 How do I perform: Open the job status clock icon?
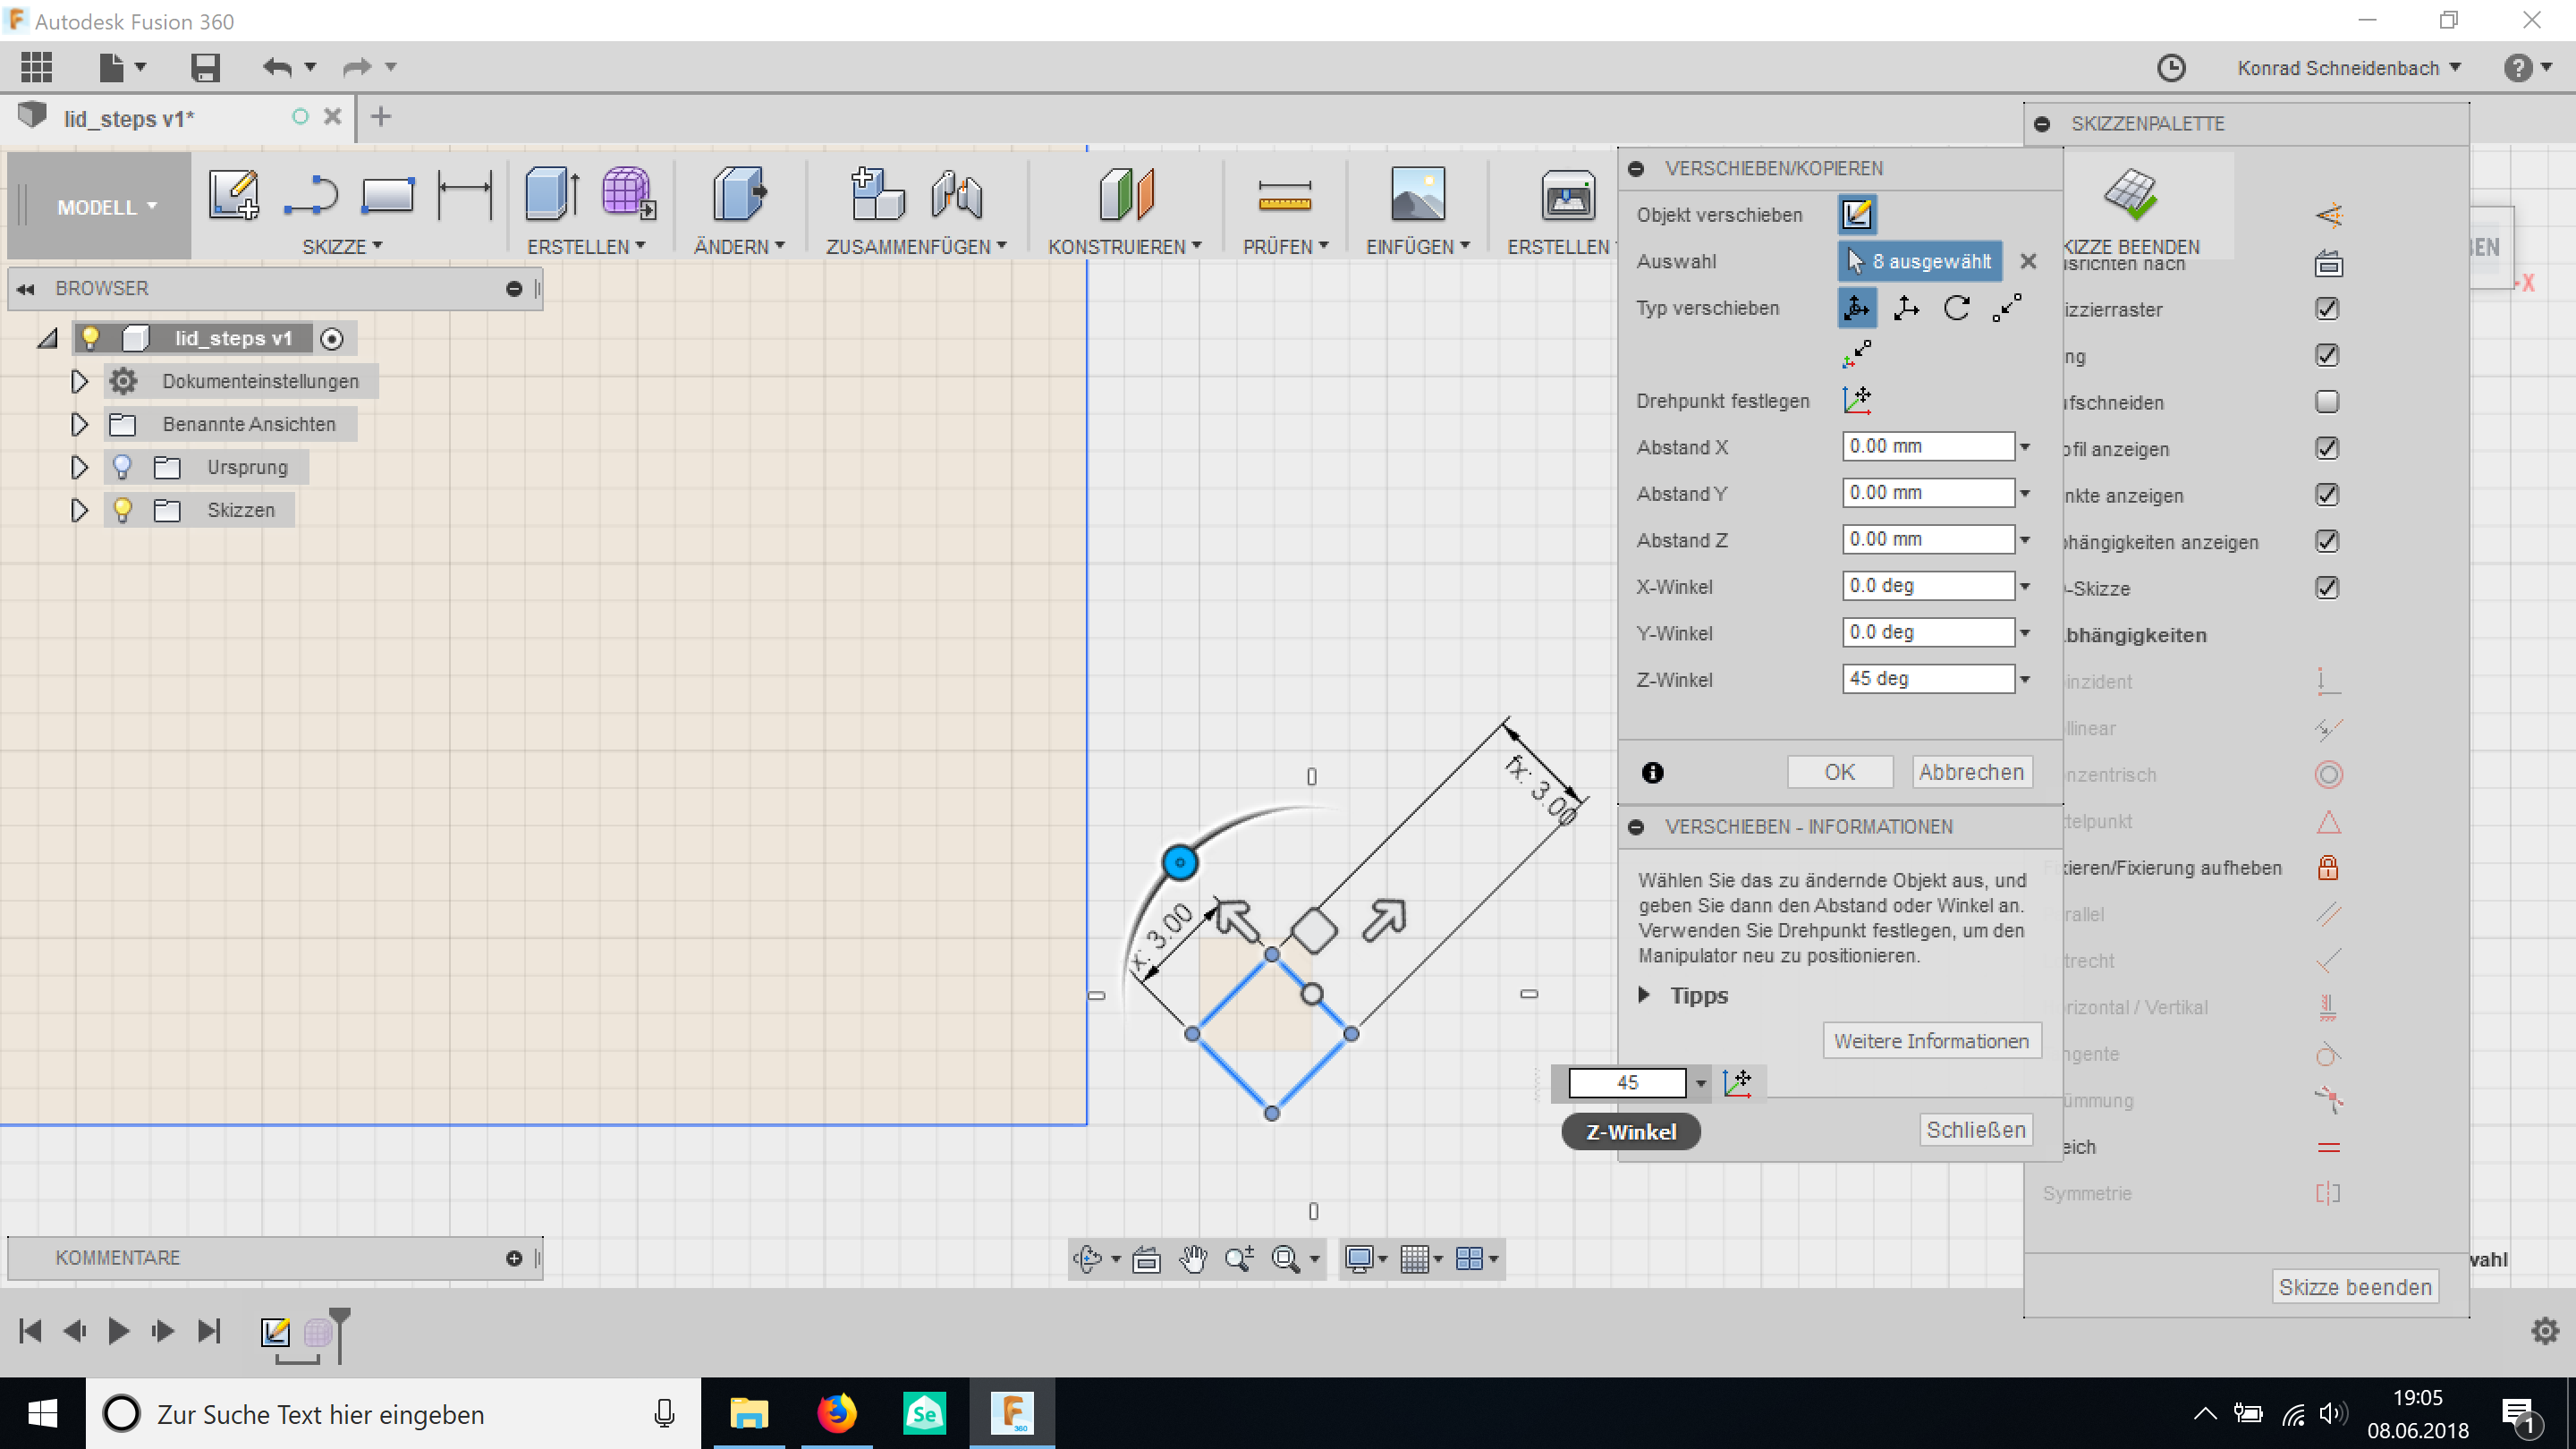(x=2170, y=68)
